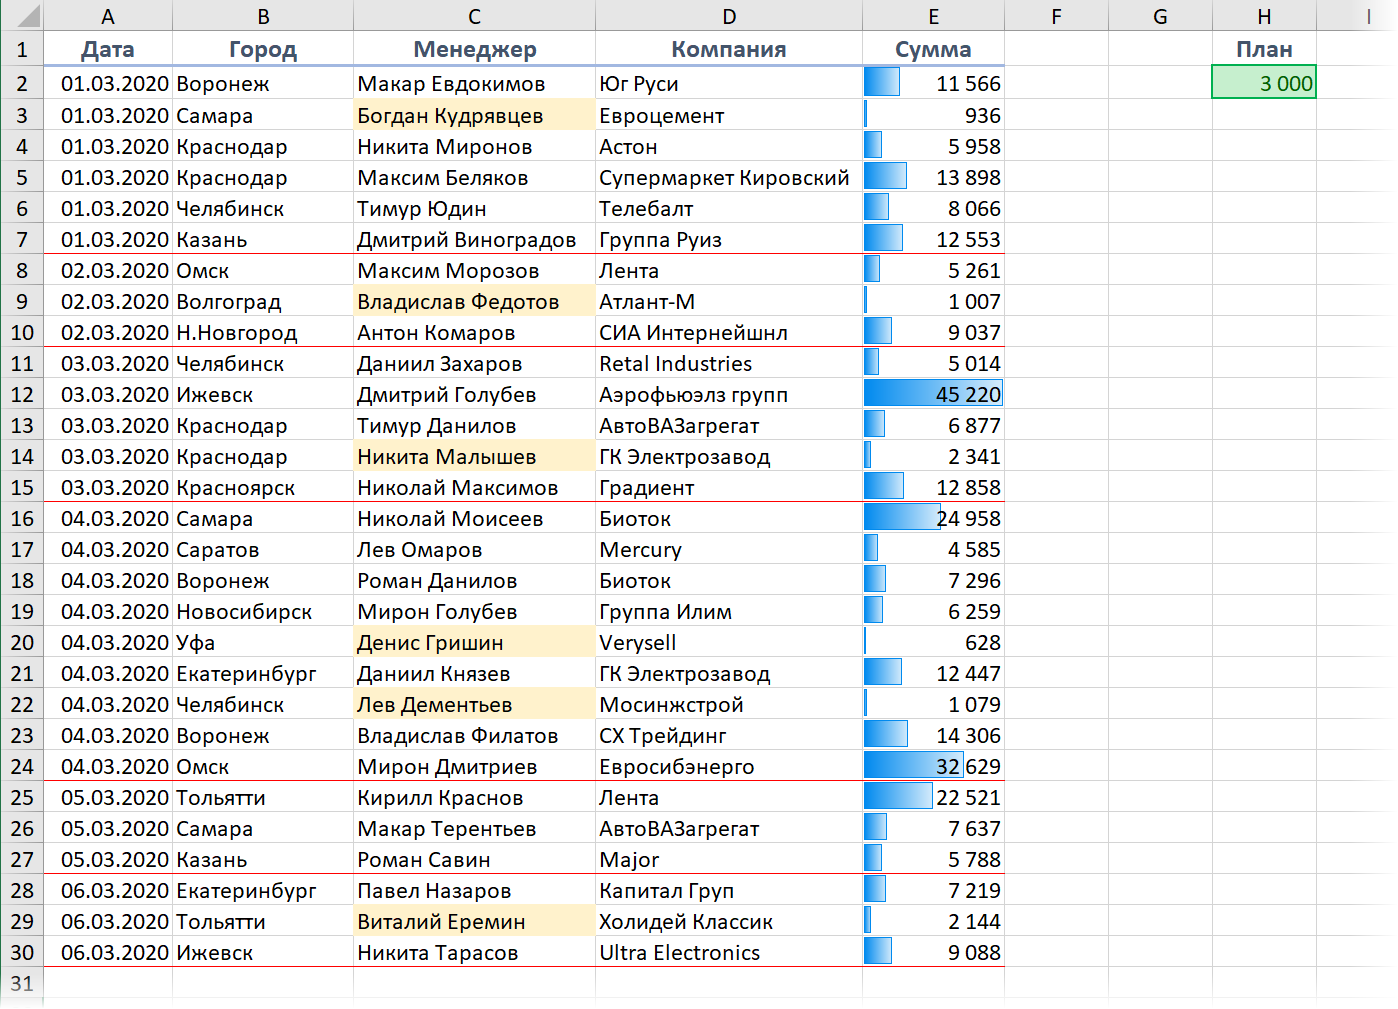The height and width of the screenshot is (1009, 1398).
Task: Click highlighted manager Виталий Еремин
Action: coord(474,921)
